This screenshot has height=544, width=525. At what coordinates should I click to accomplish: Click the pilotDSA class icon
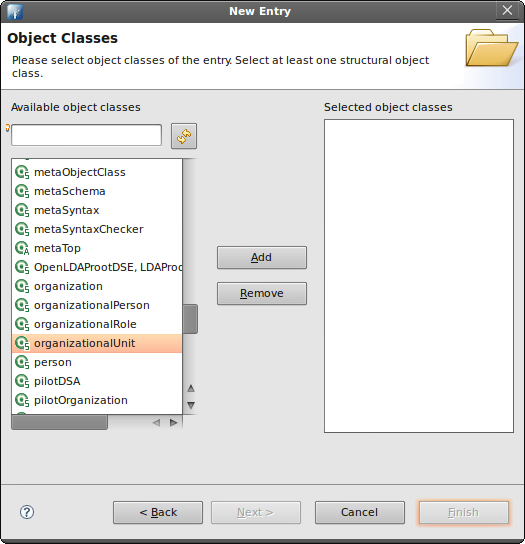(x=22, y=382)
